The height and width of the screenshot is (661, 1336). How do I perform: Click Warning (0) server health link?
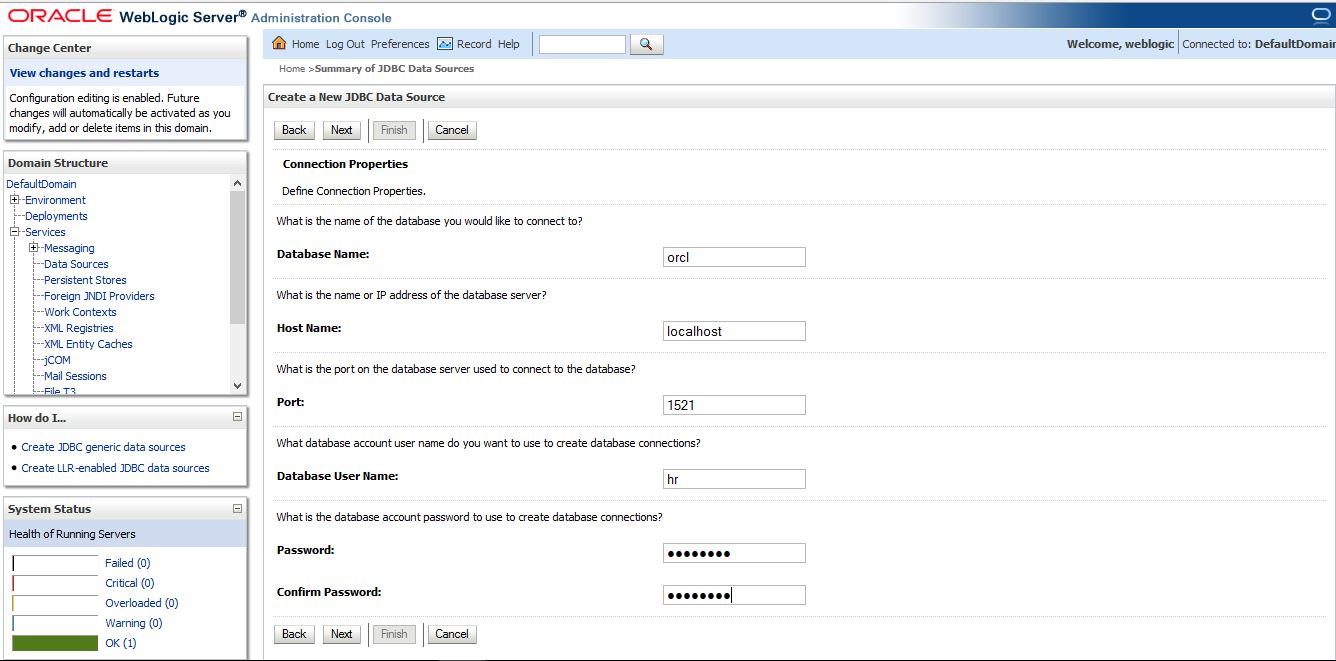pyautogui.click(x=134, y=623)
